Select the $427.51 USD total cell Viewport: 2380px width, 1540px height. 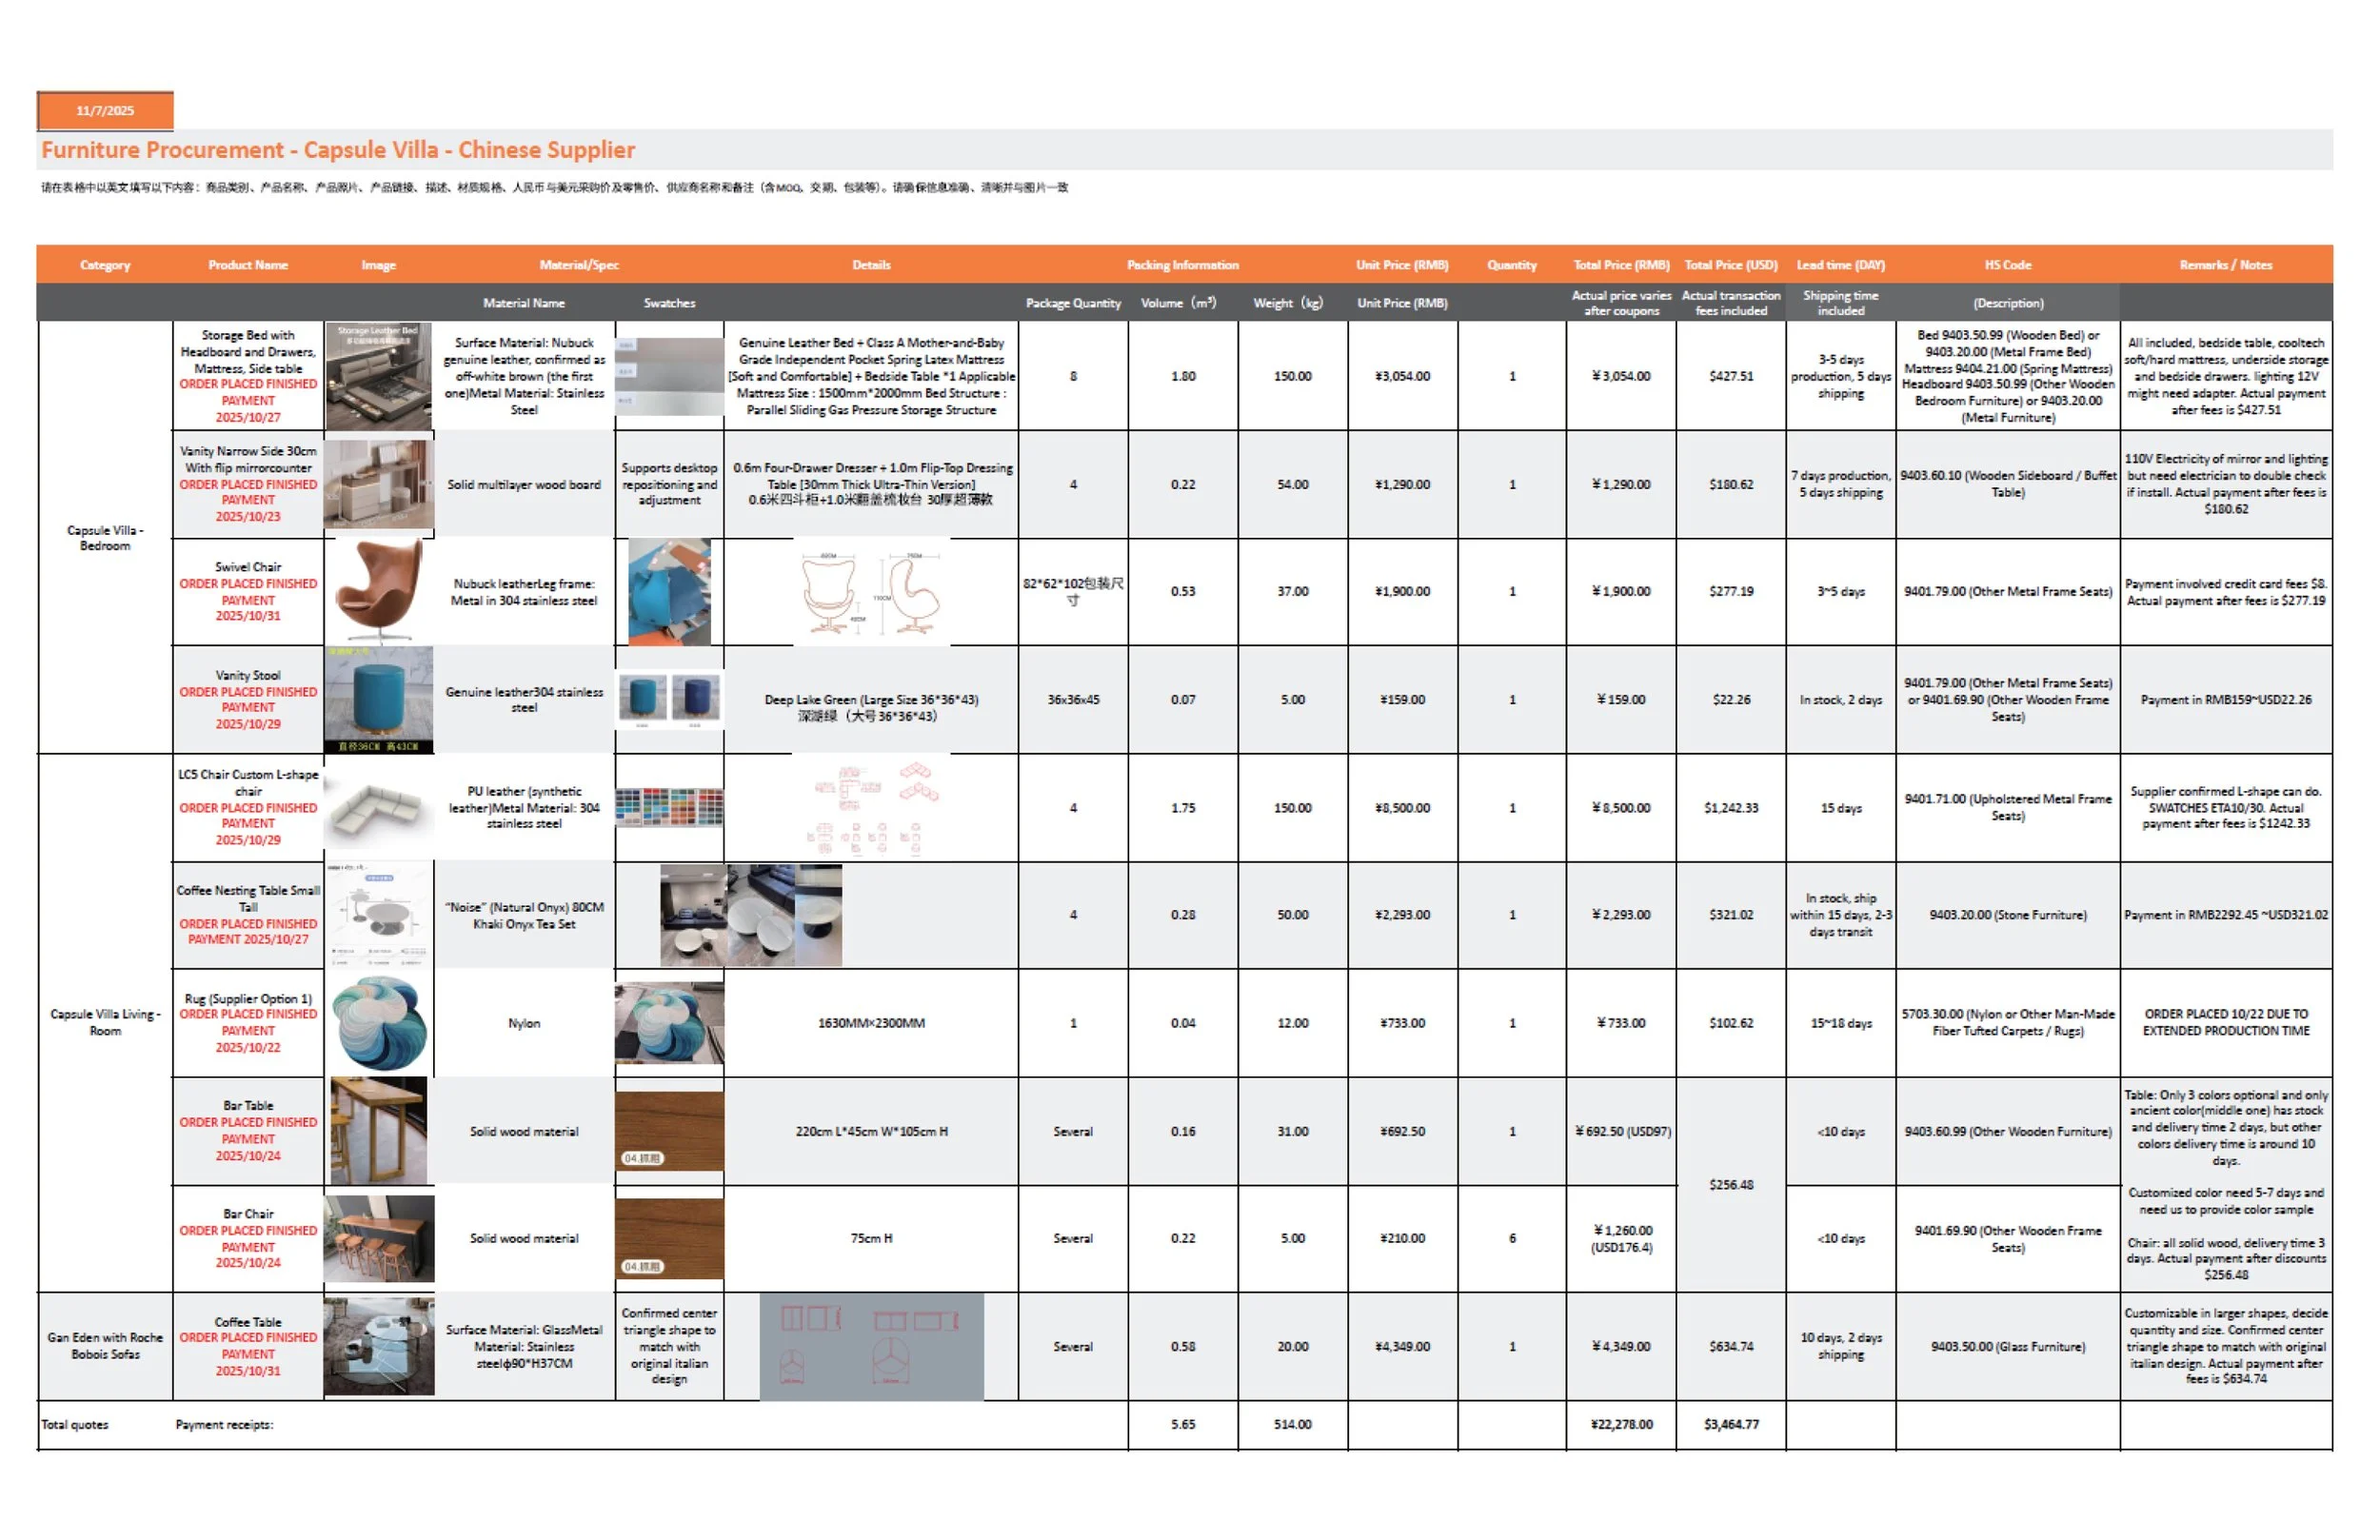(1731, 376)
